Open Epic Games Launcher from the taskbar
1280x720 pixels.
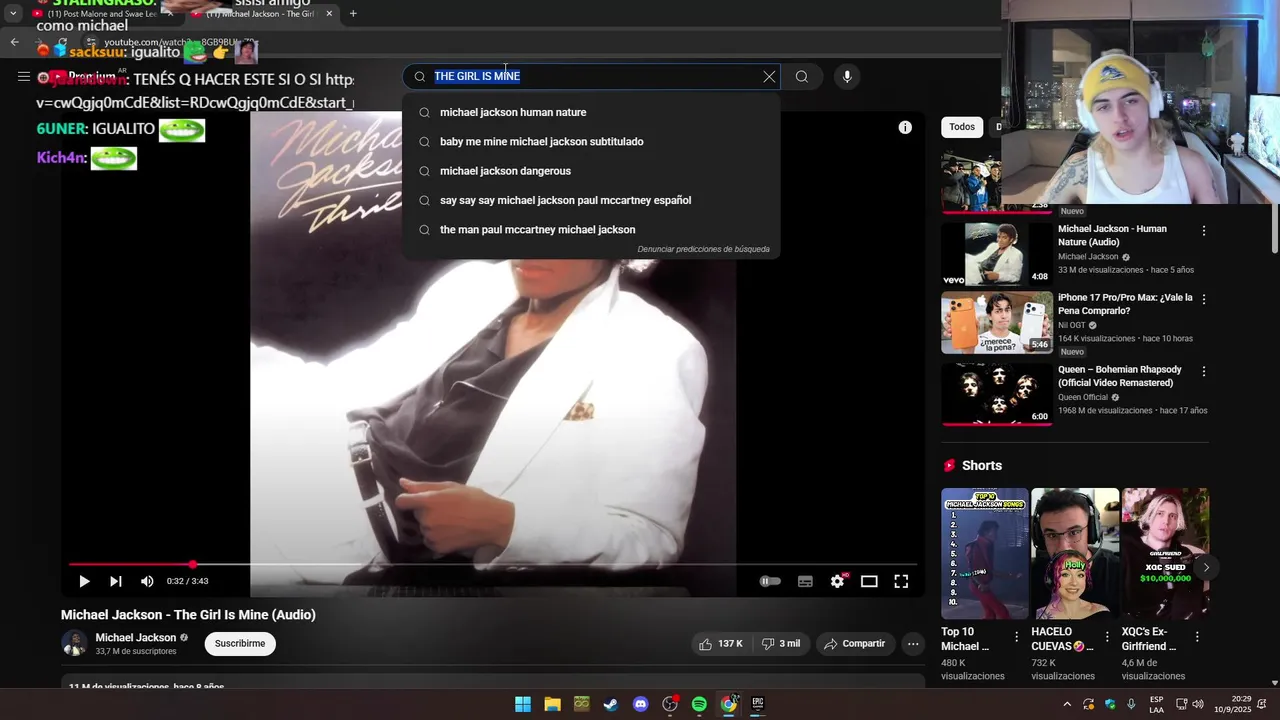pyautogui.click(x=758, y=704)
